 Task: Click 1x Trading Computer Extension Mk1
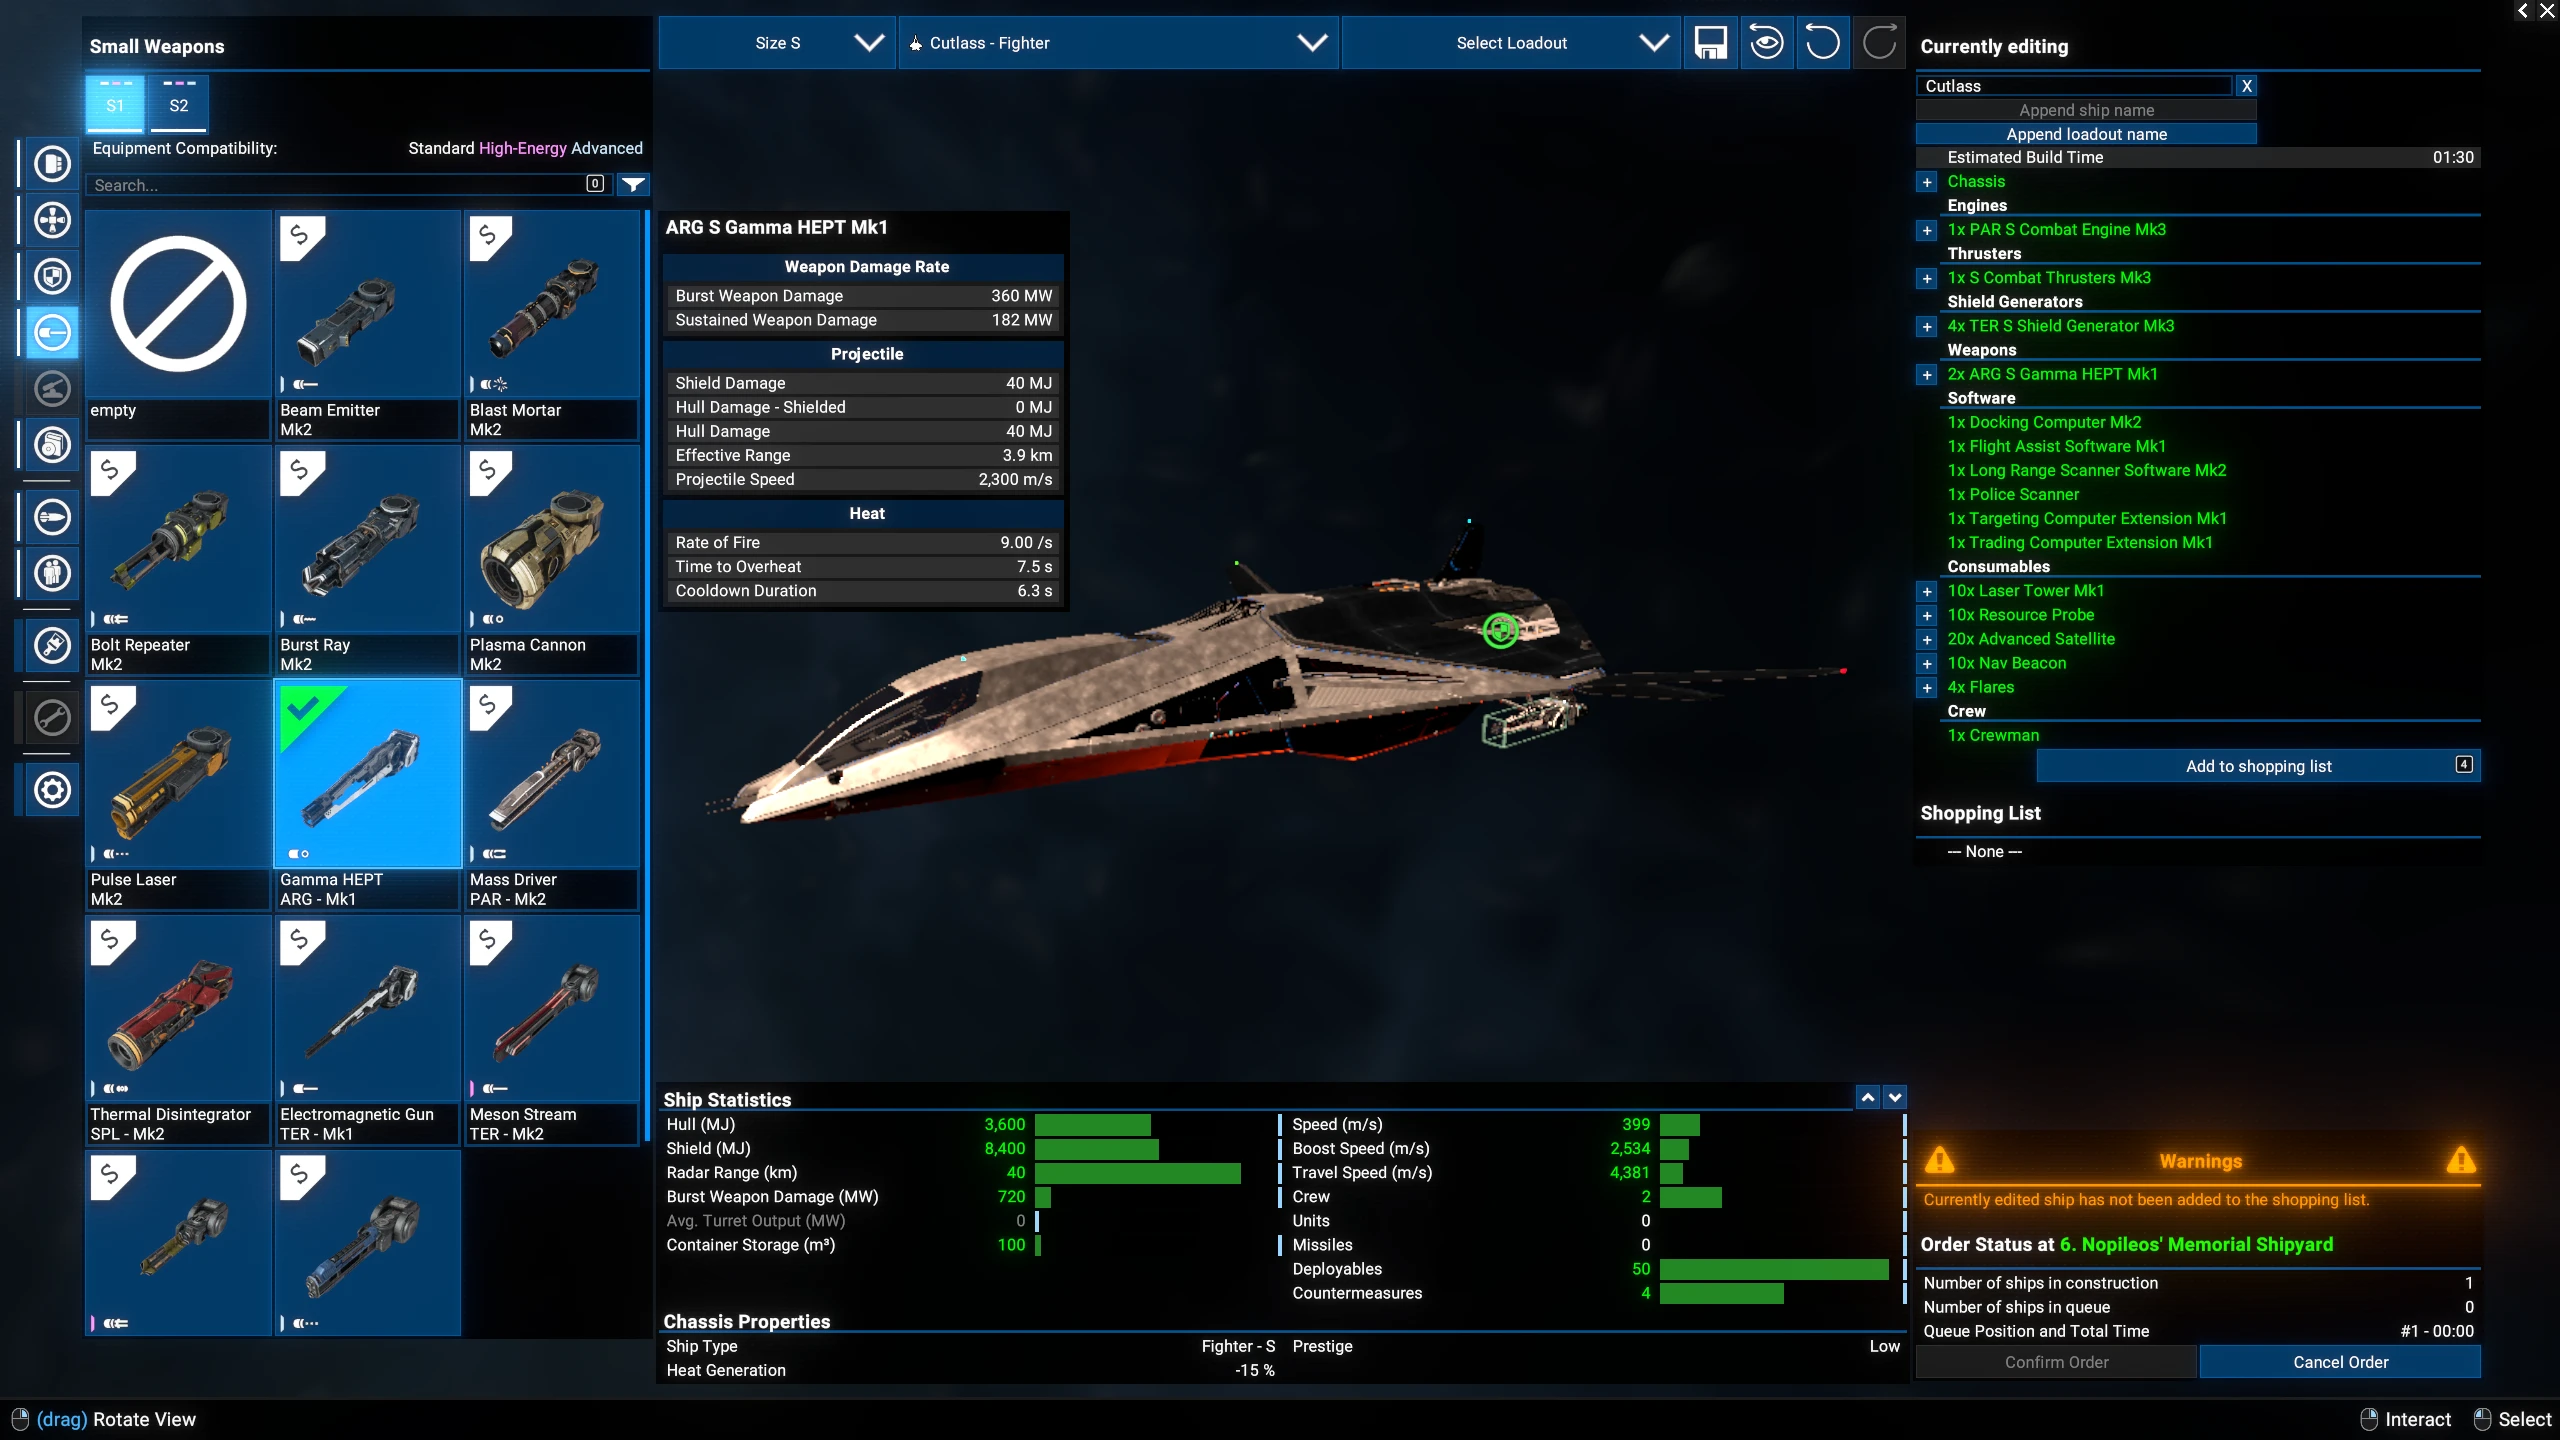tap(2079, 542)
